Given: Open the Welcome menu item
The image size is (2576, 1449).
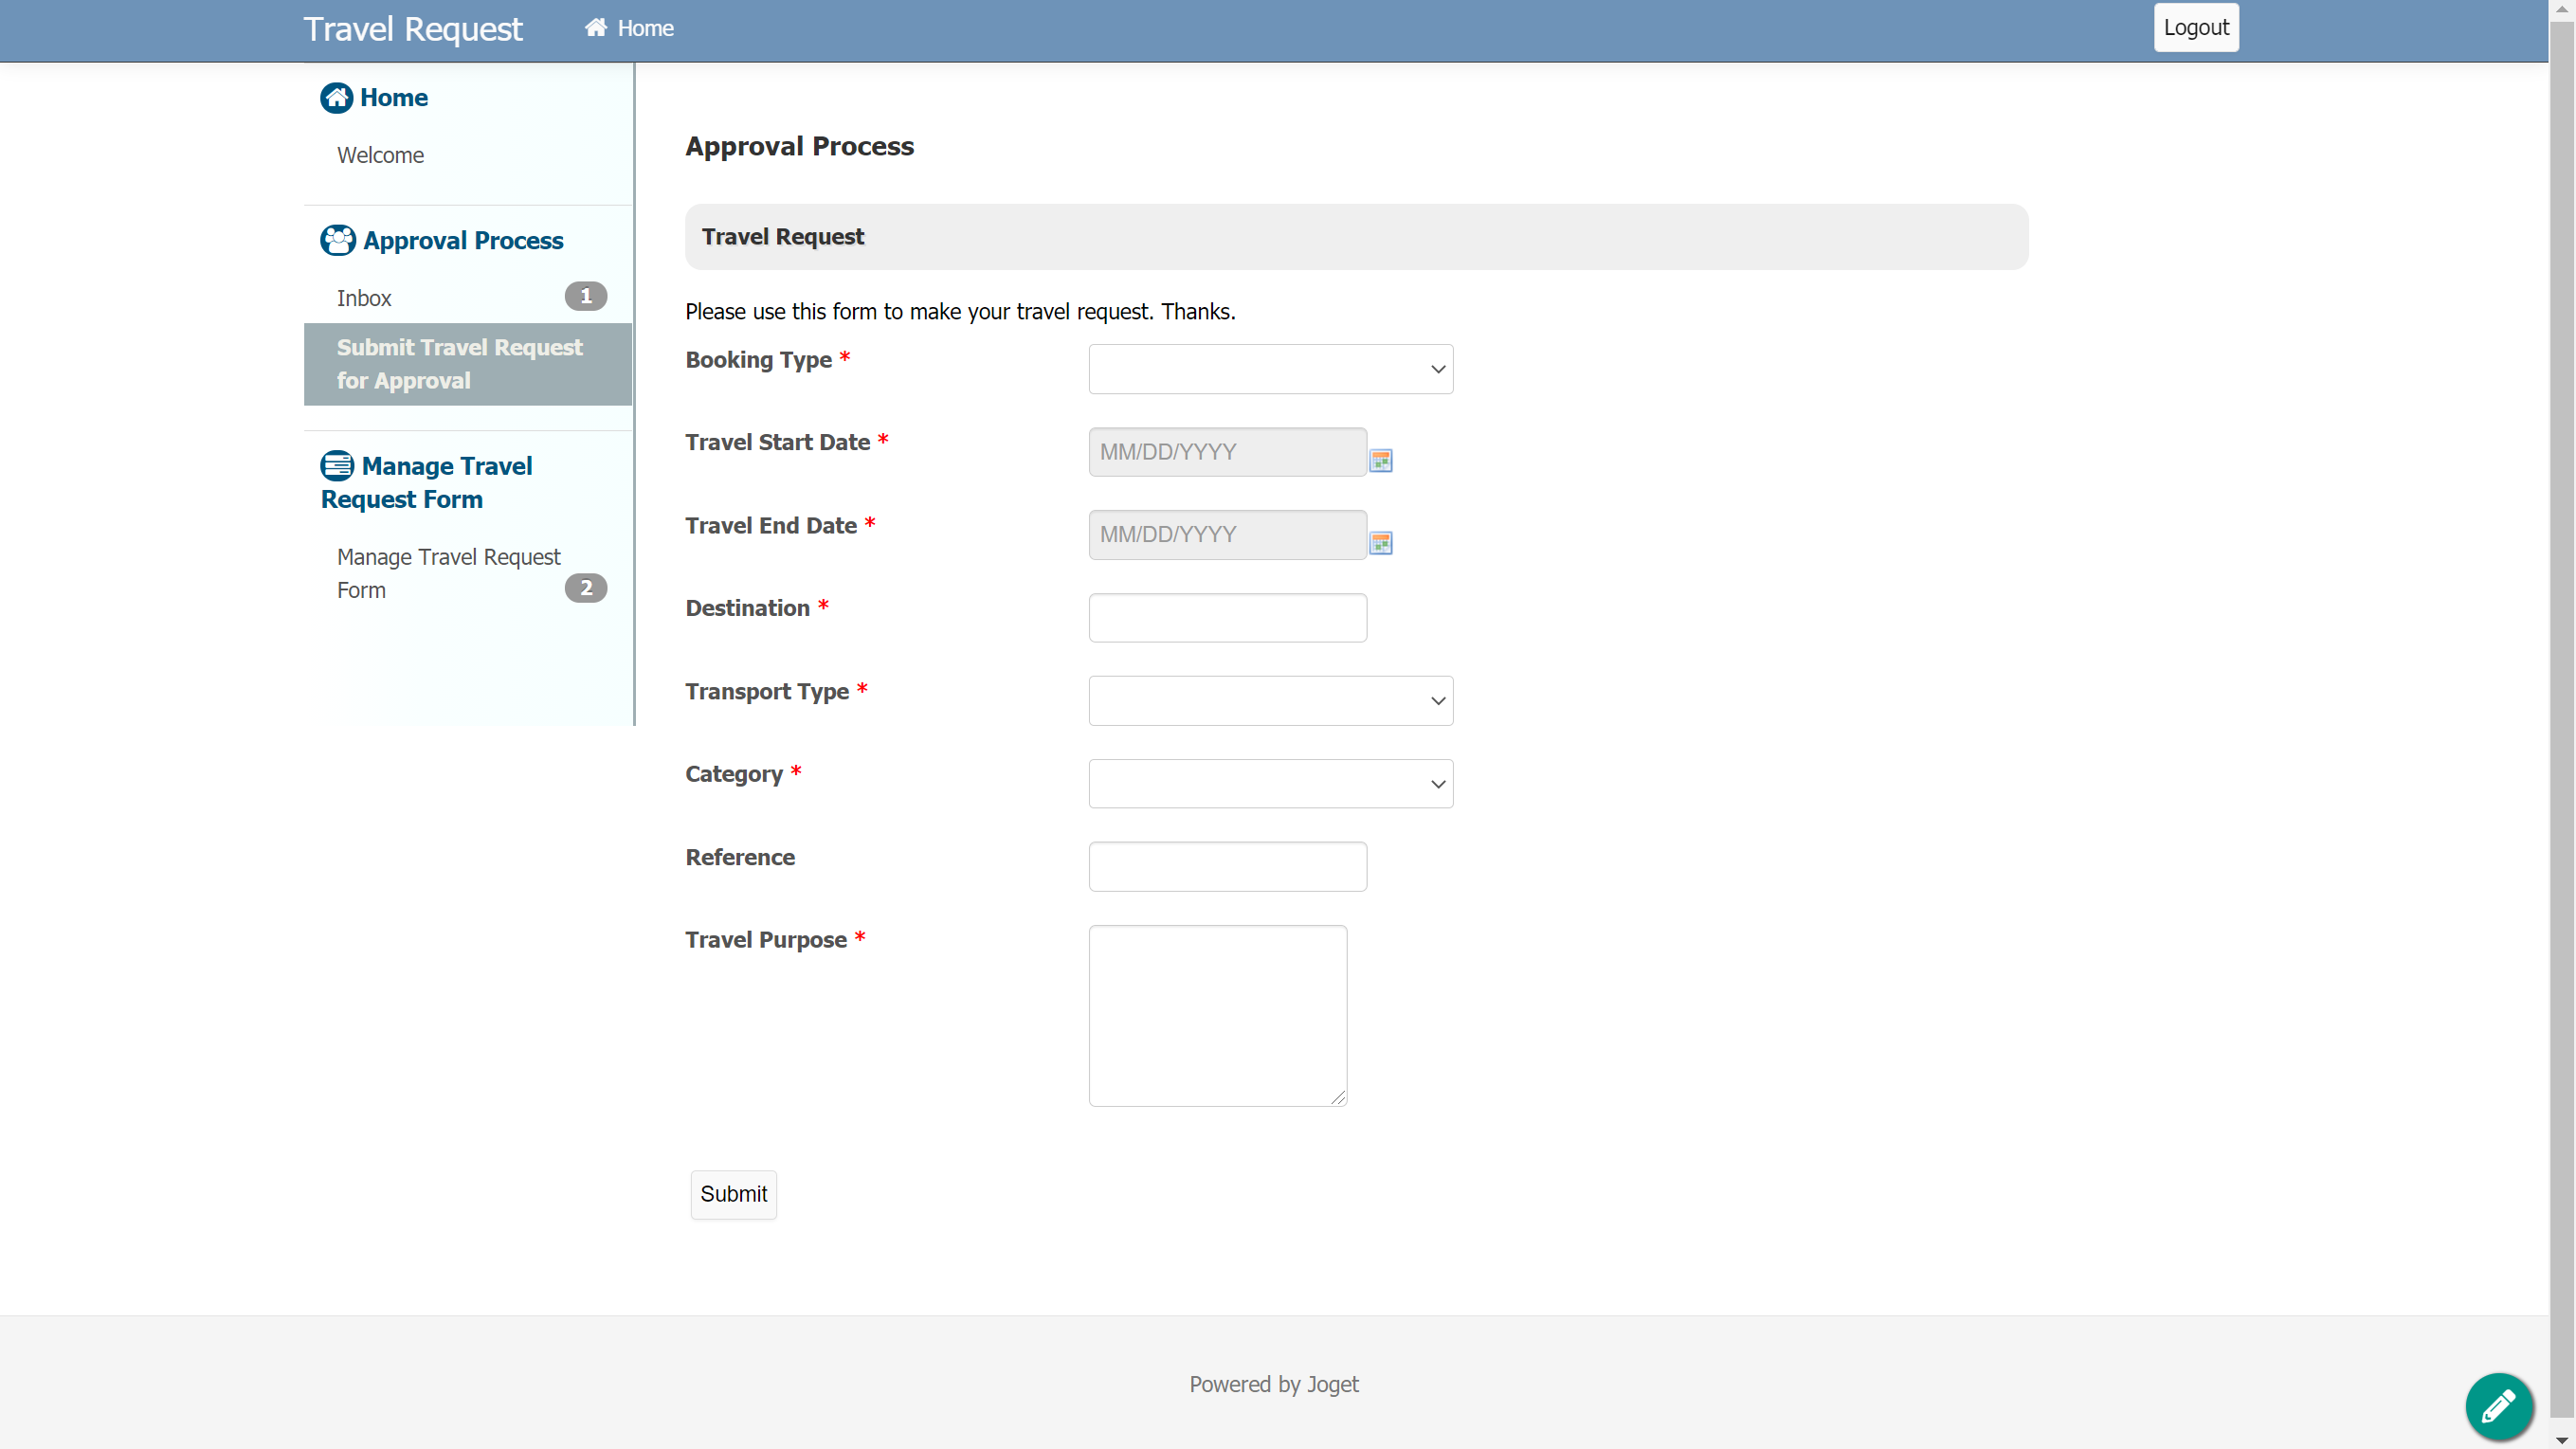Looking at the screenshot, I should [x=380, y=155].
